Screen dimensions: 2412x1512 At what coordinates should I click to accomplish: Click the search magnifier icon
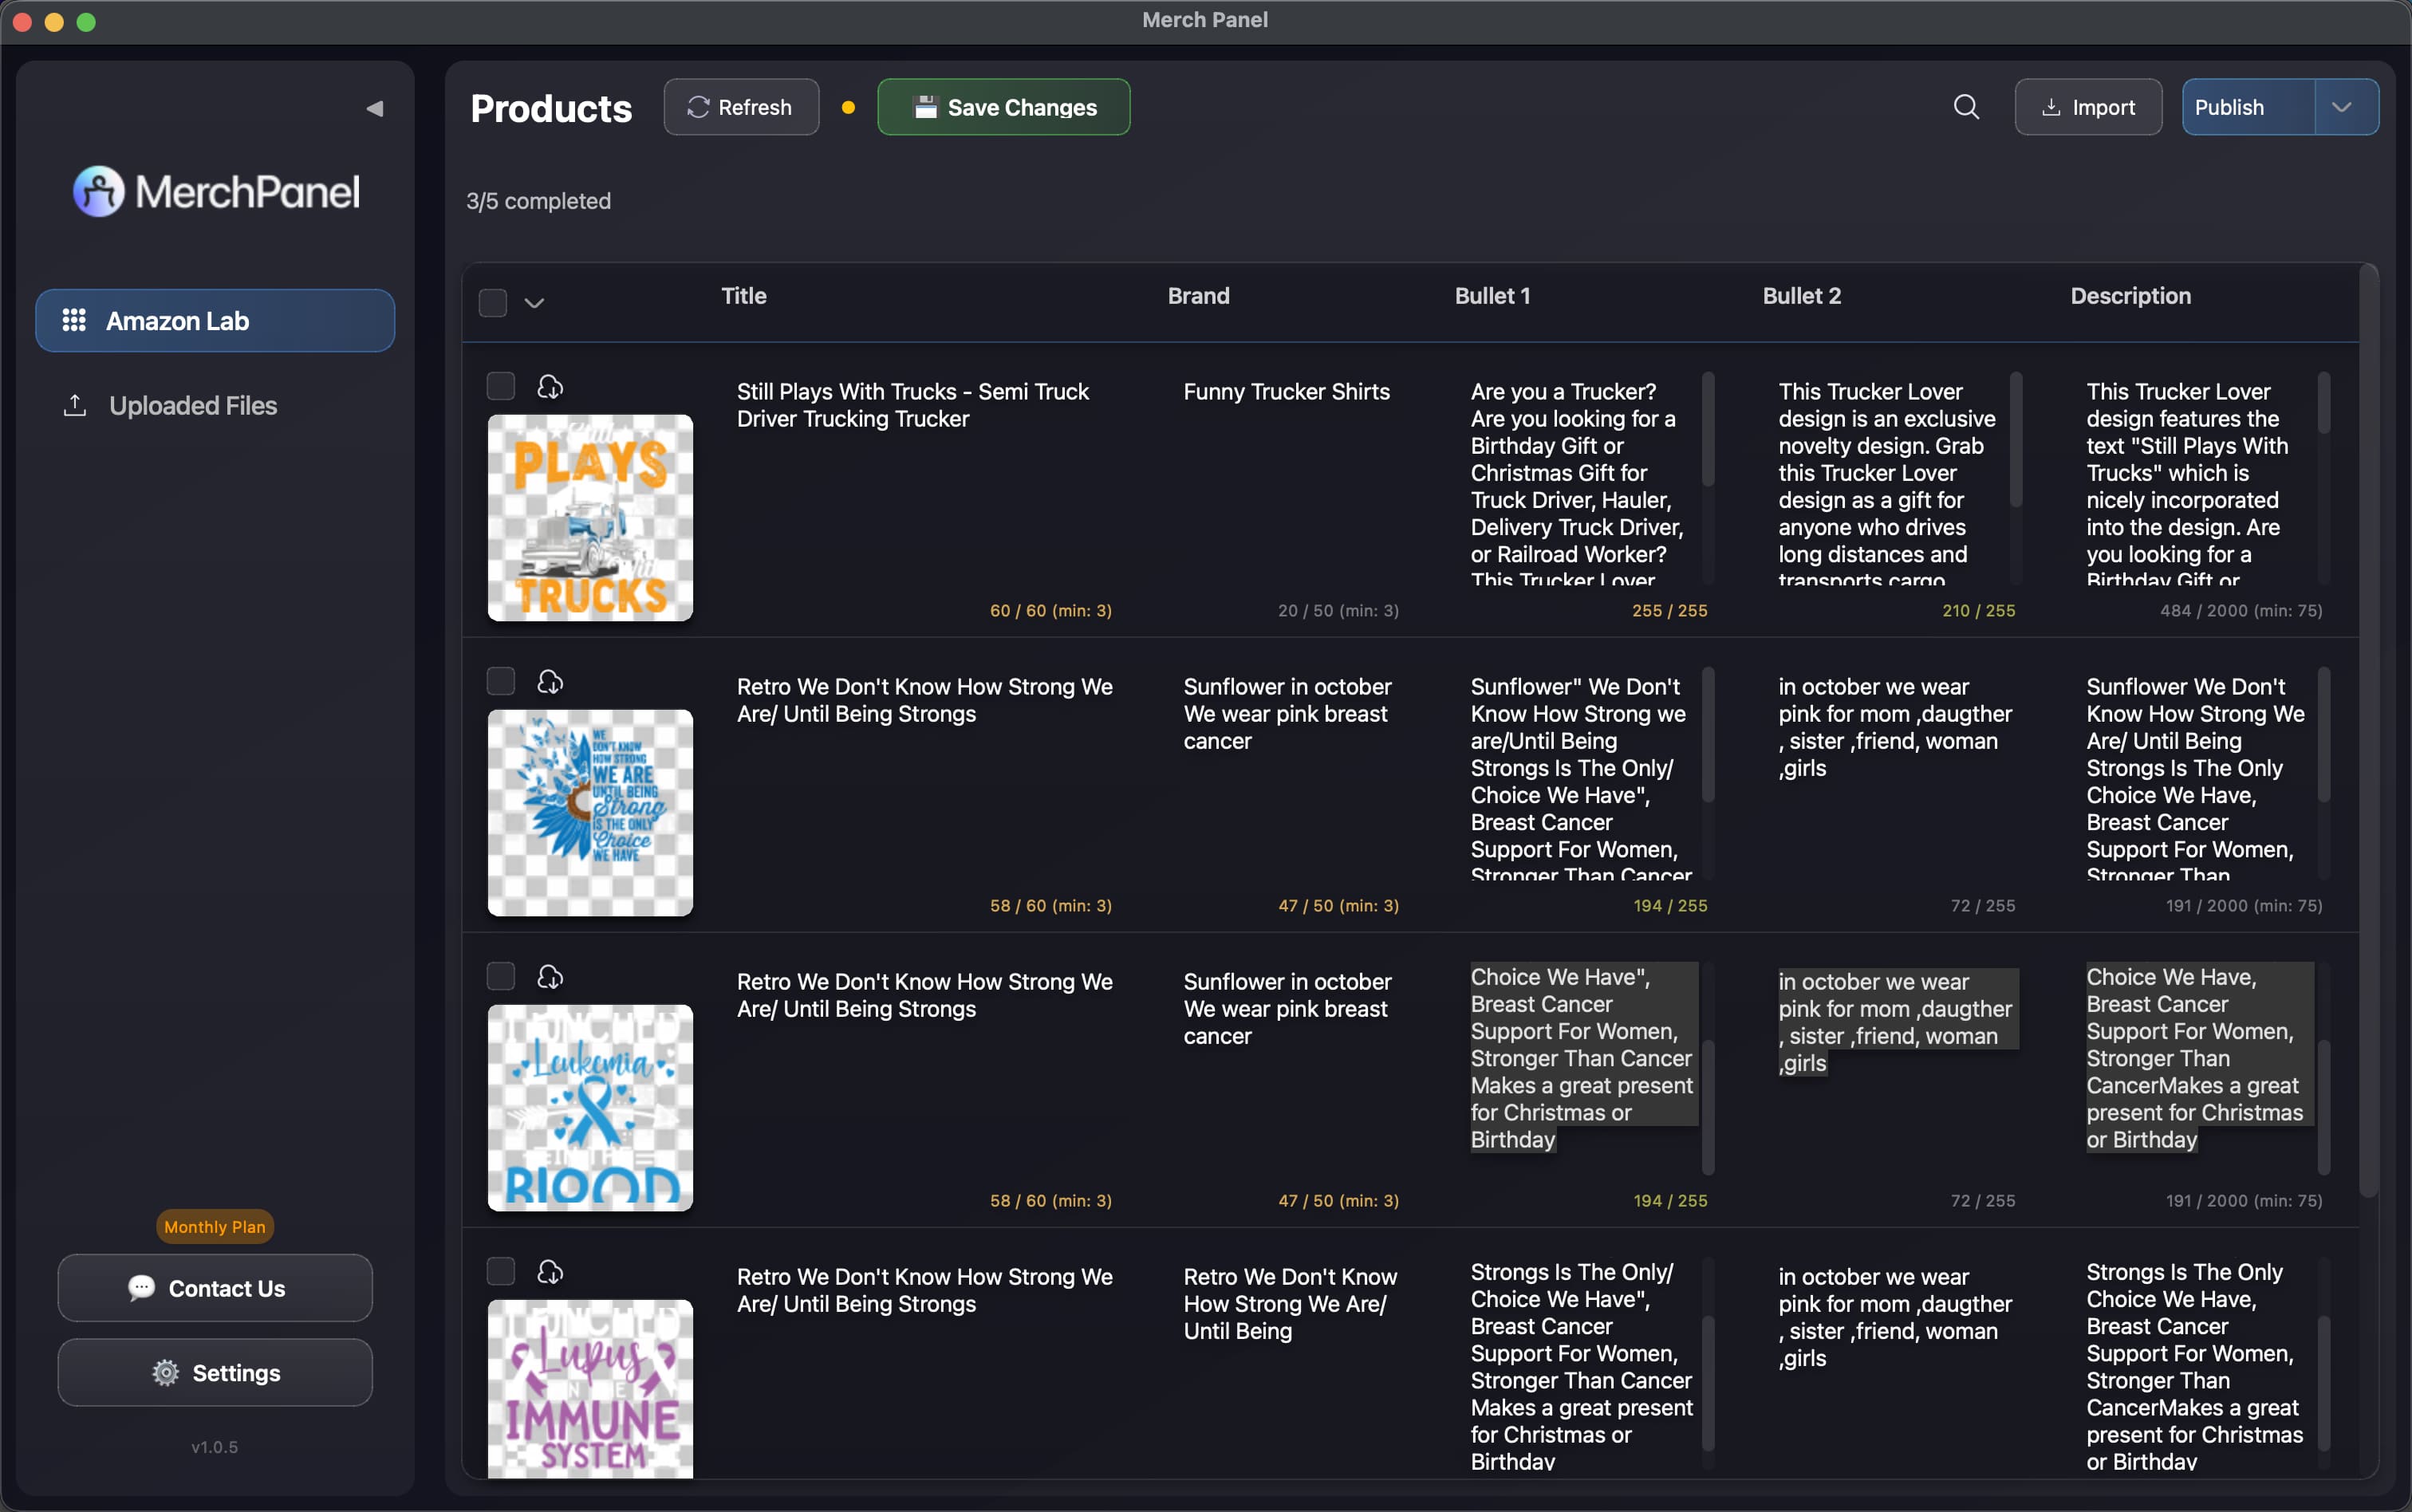(x=1966, y=107)
